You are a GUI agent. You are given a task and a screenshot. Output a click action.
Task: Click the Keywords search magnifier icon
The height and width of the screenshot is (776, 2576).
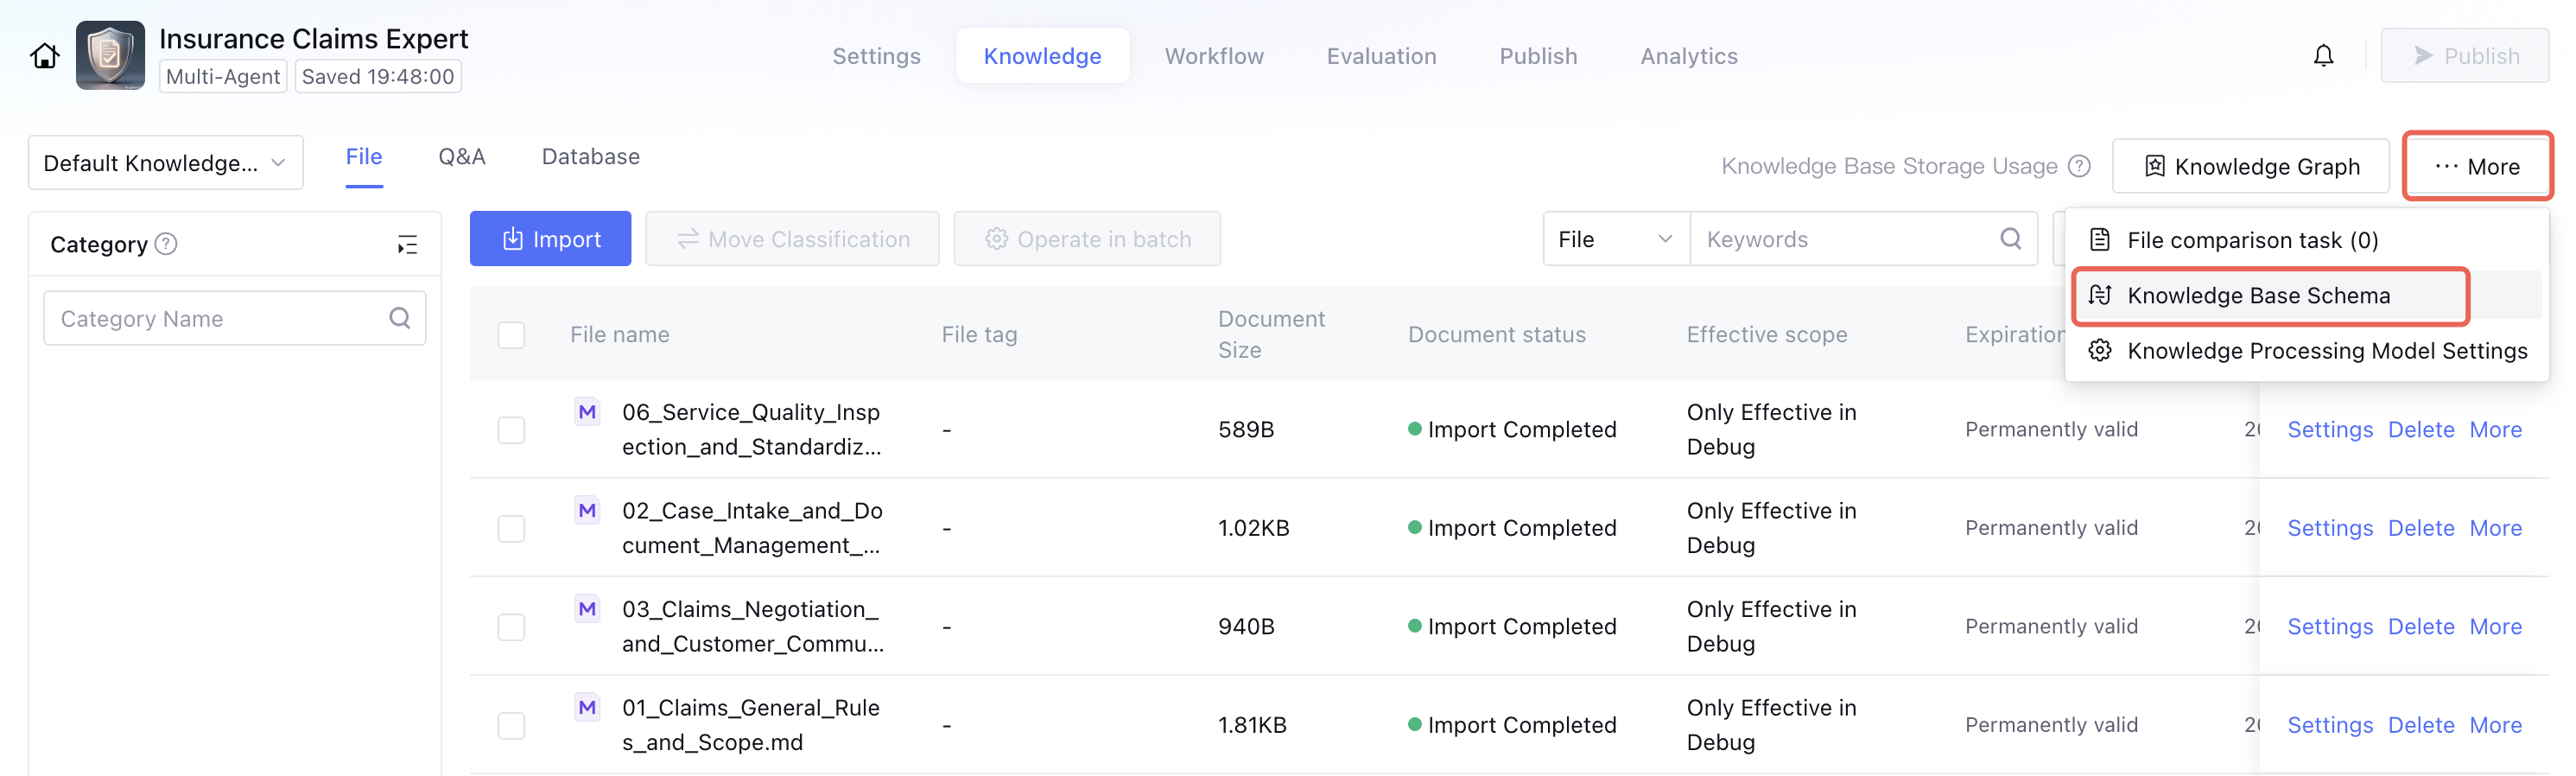[x=2010, y=239]
